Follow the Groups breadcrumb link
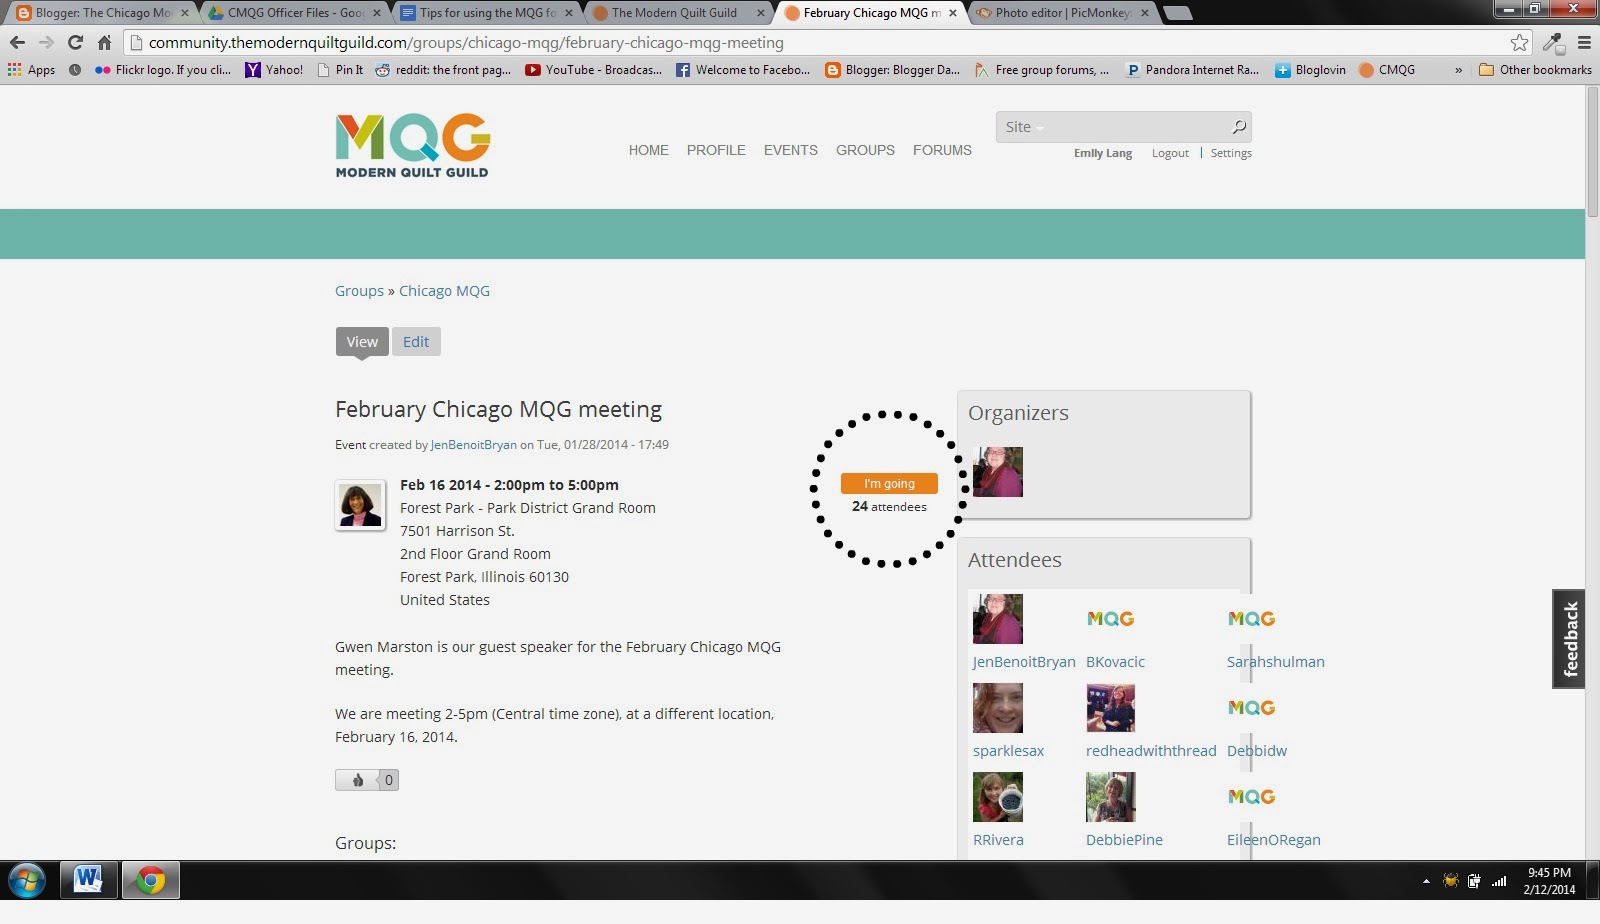 (x=359, y=291)
